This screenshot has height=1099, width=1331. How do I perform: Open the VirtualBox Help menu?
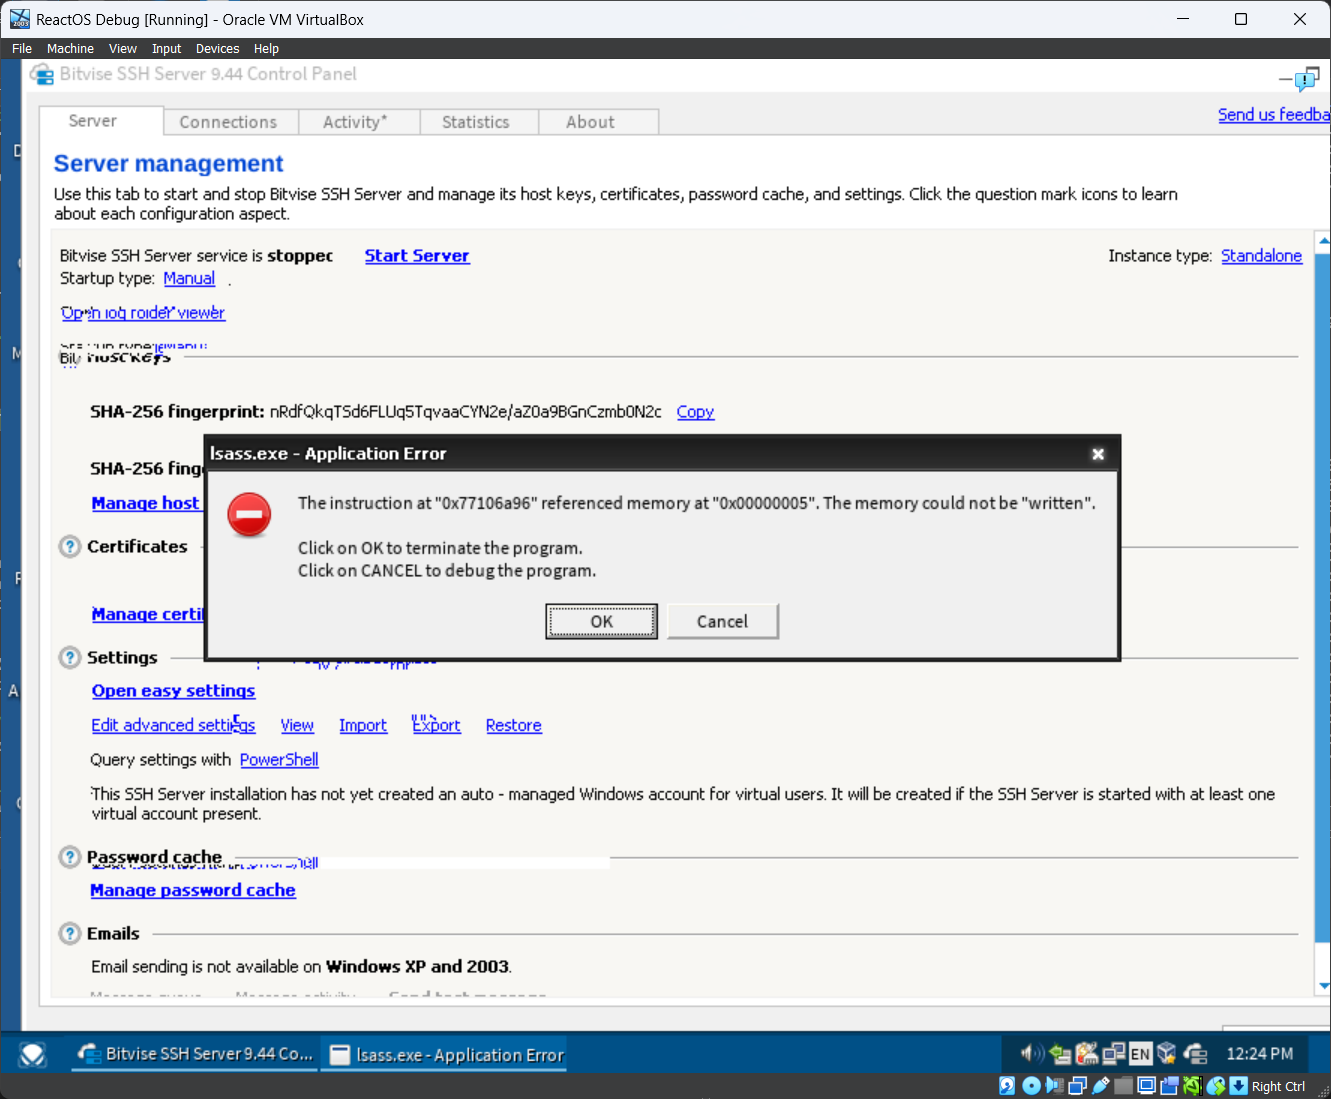pos(266,48)
